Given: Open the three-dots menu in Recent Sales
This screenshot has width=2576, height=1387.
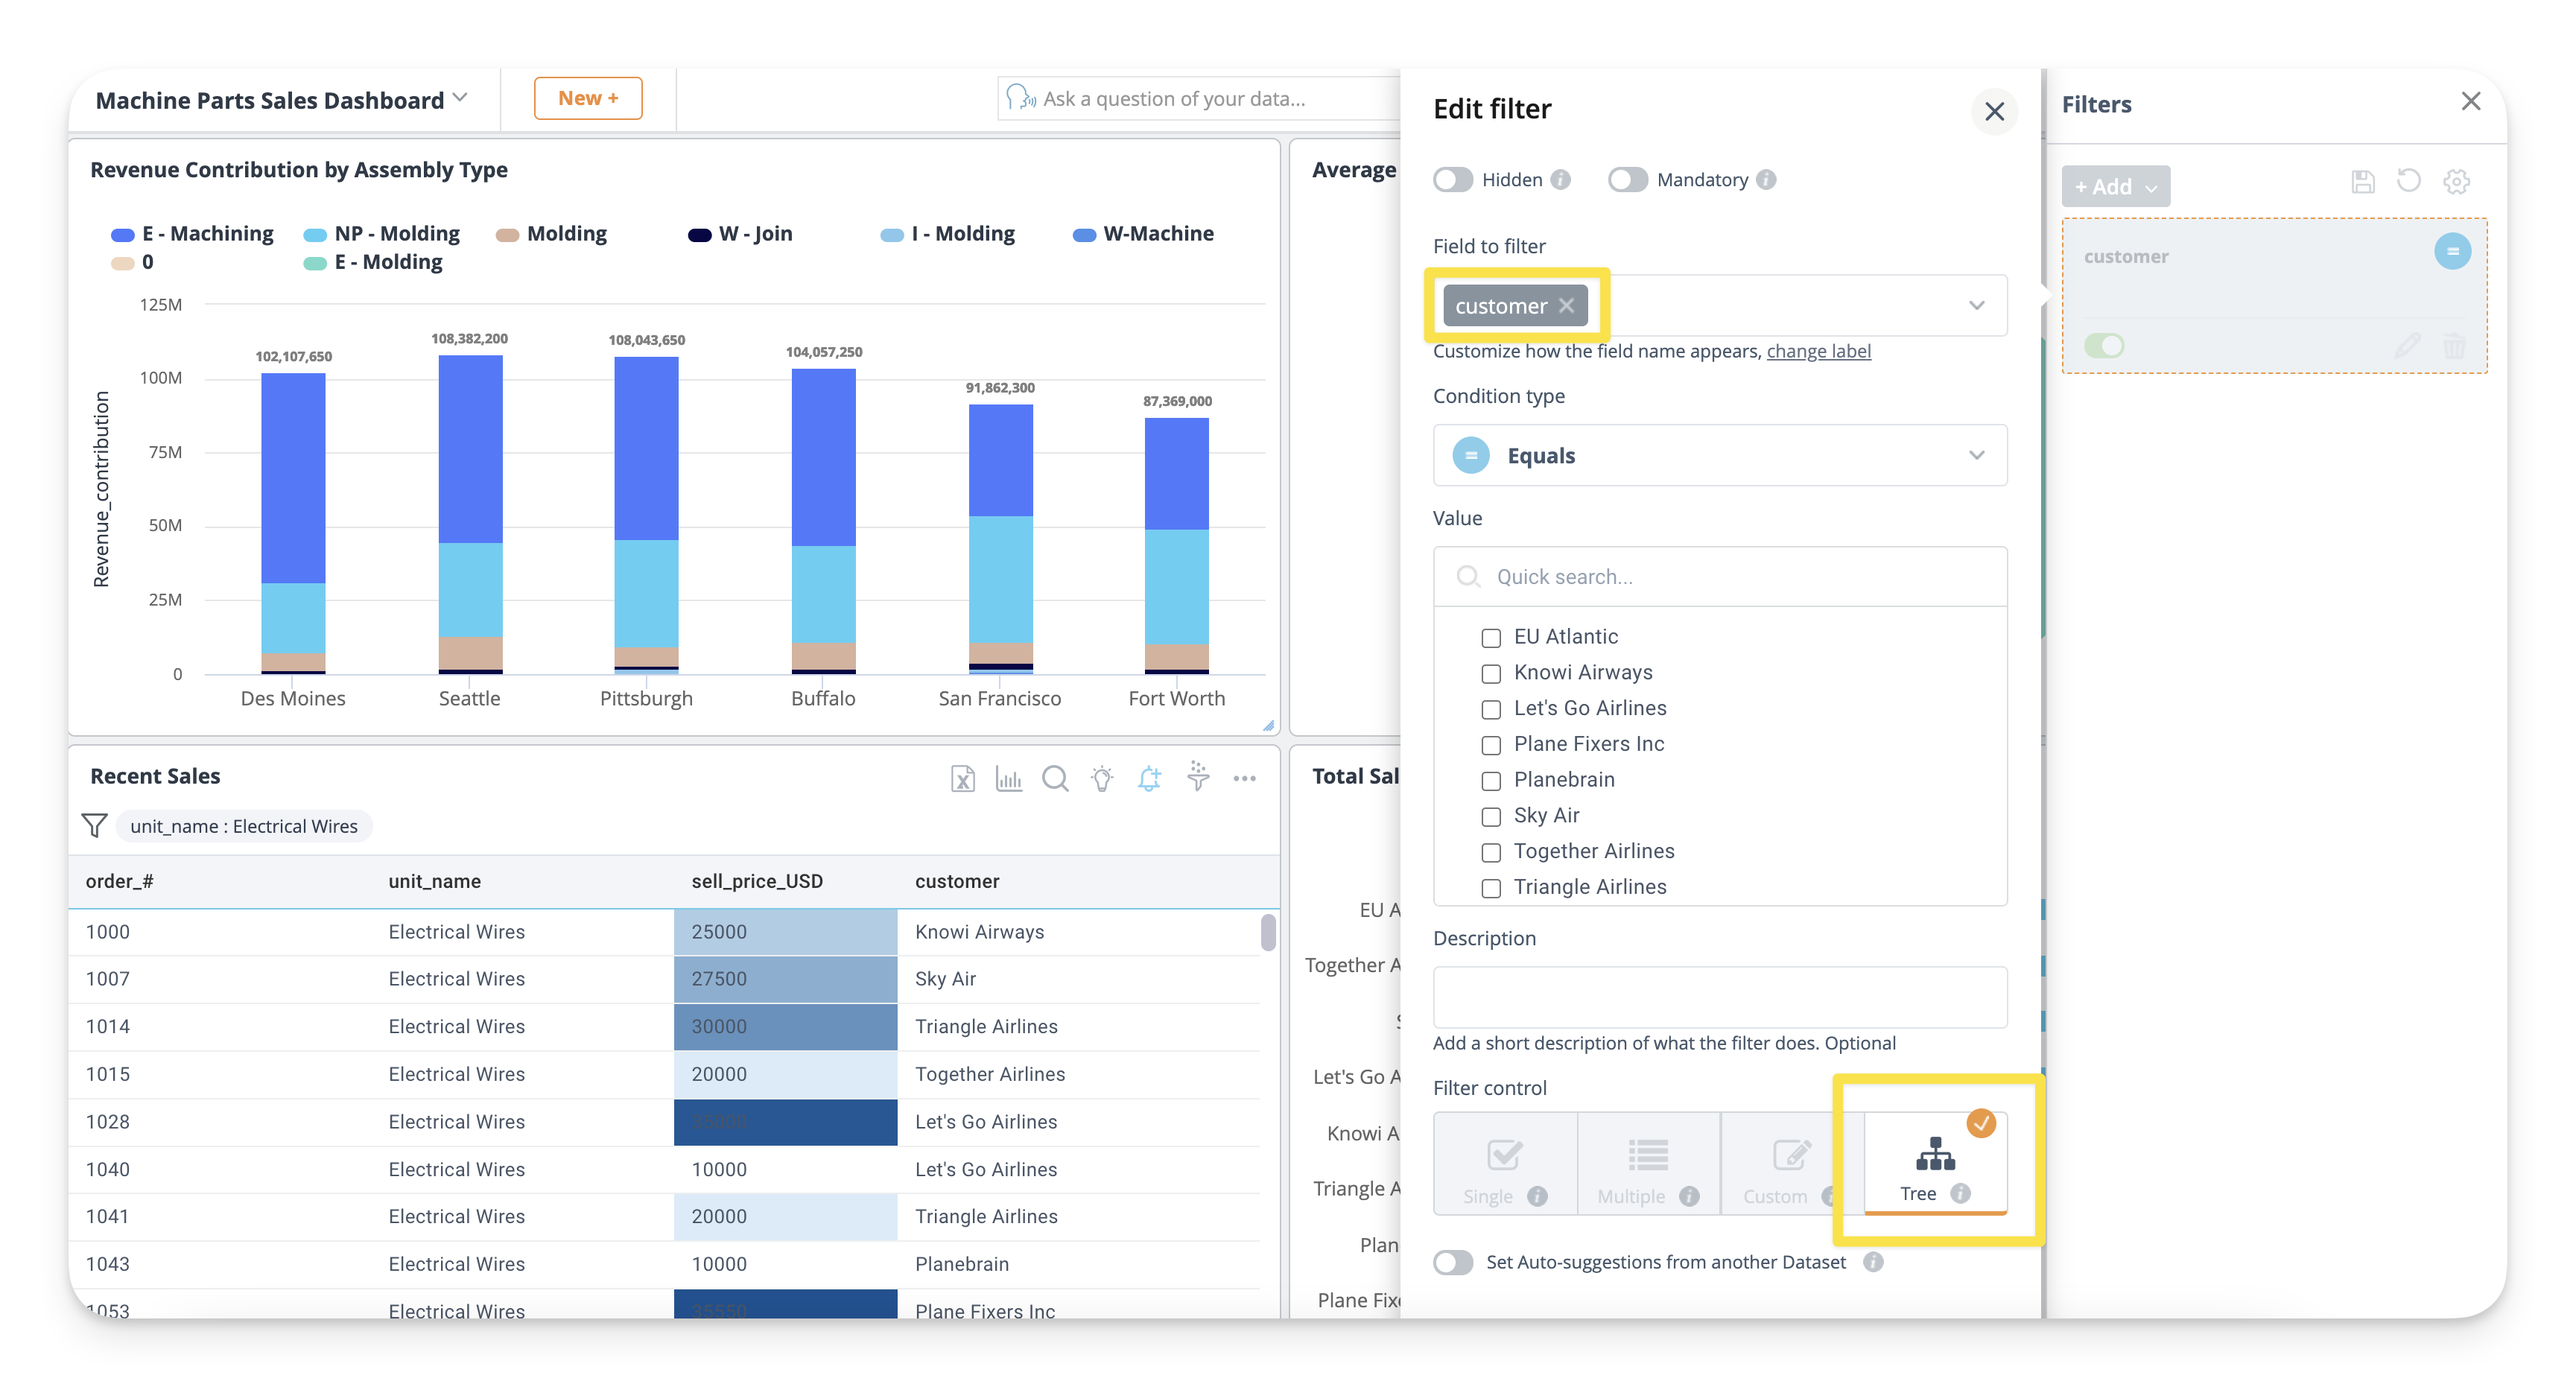Looking at the screenshot, I should (1244, 778).
